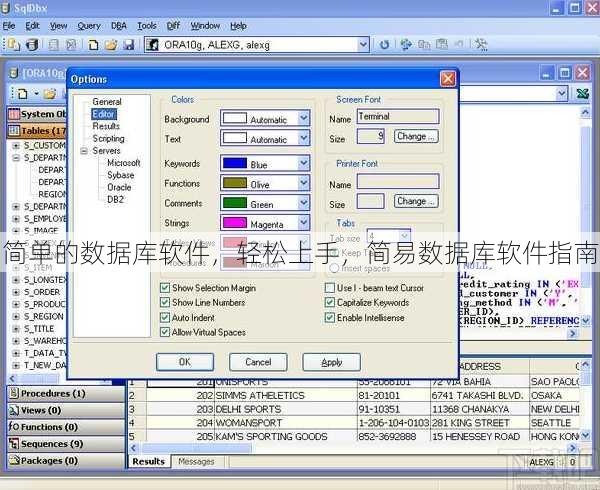Export results with the green Excel icon

(x=582, y=93)
